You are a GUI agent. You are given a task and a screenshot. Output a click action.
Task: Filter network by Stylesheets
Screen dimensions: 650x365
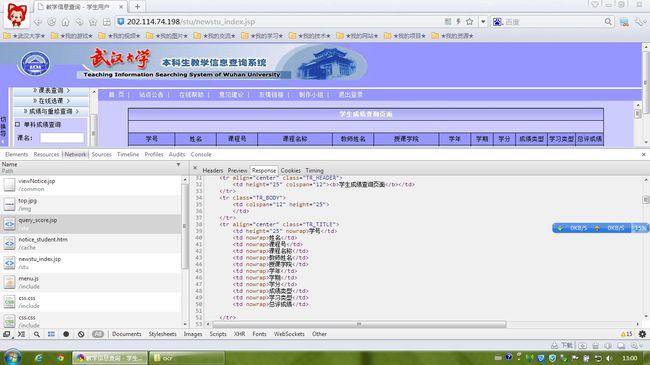tap(162, 334)
